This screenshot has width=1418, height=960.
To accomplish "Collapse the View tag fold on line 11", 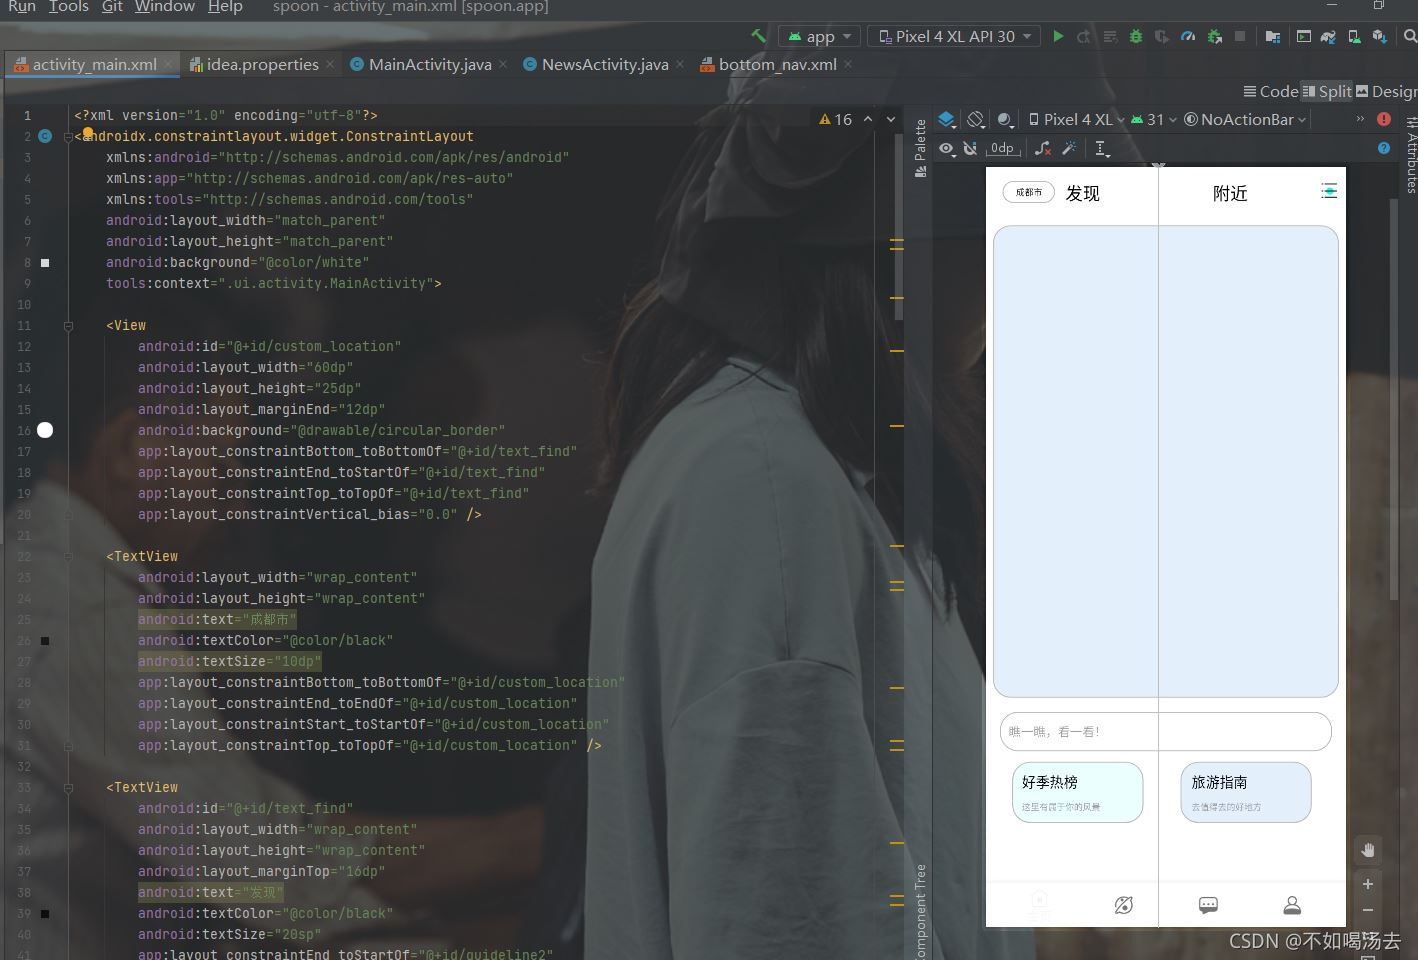I will pos(68,326).
